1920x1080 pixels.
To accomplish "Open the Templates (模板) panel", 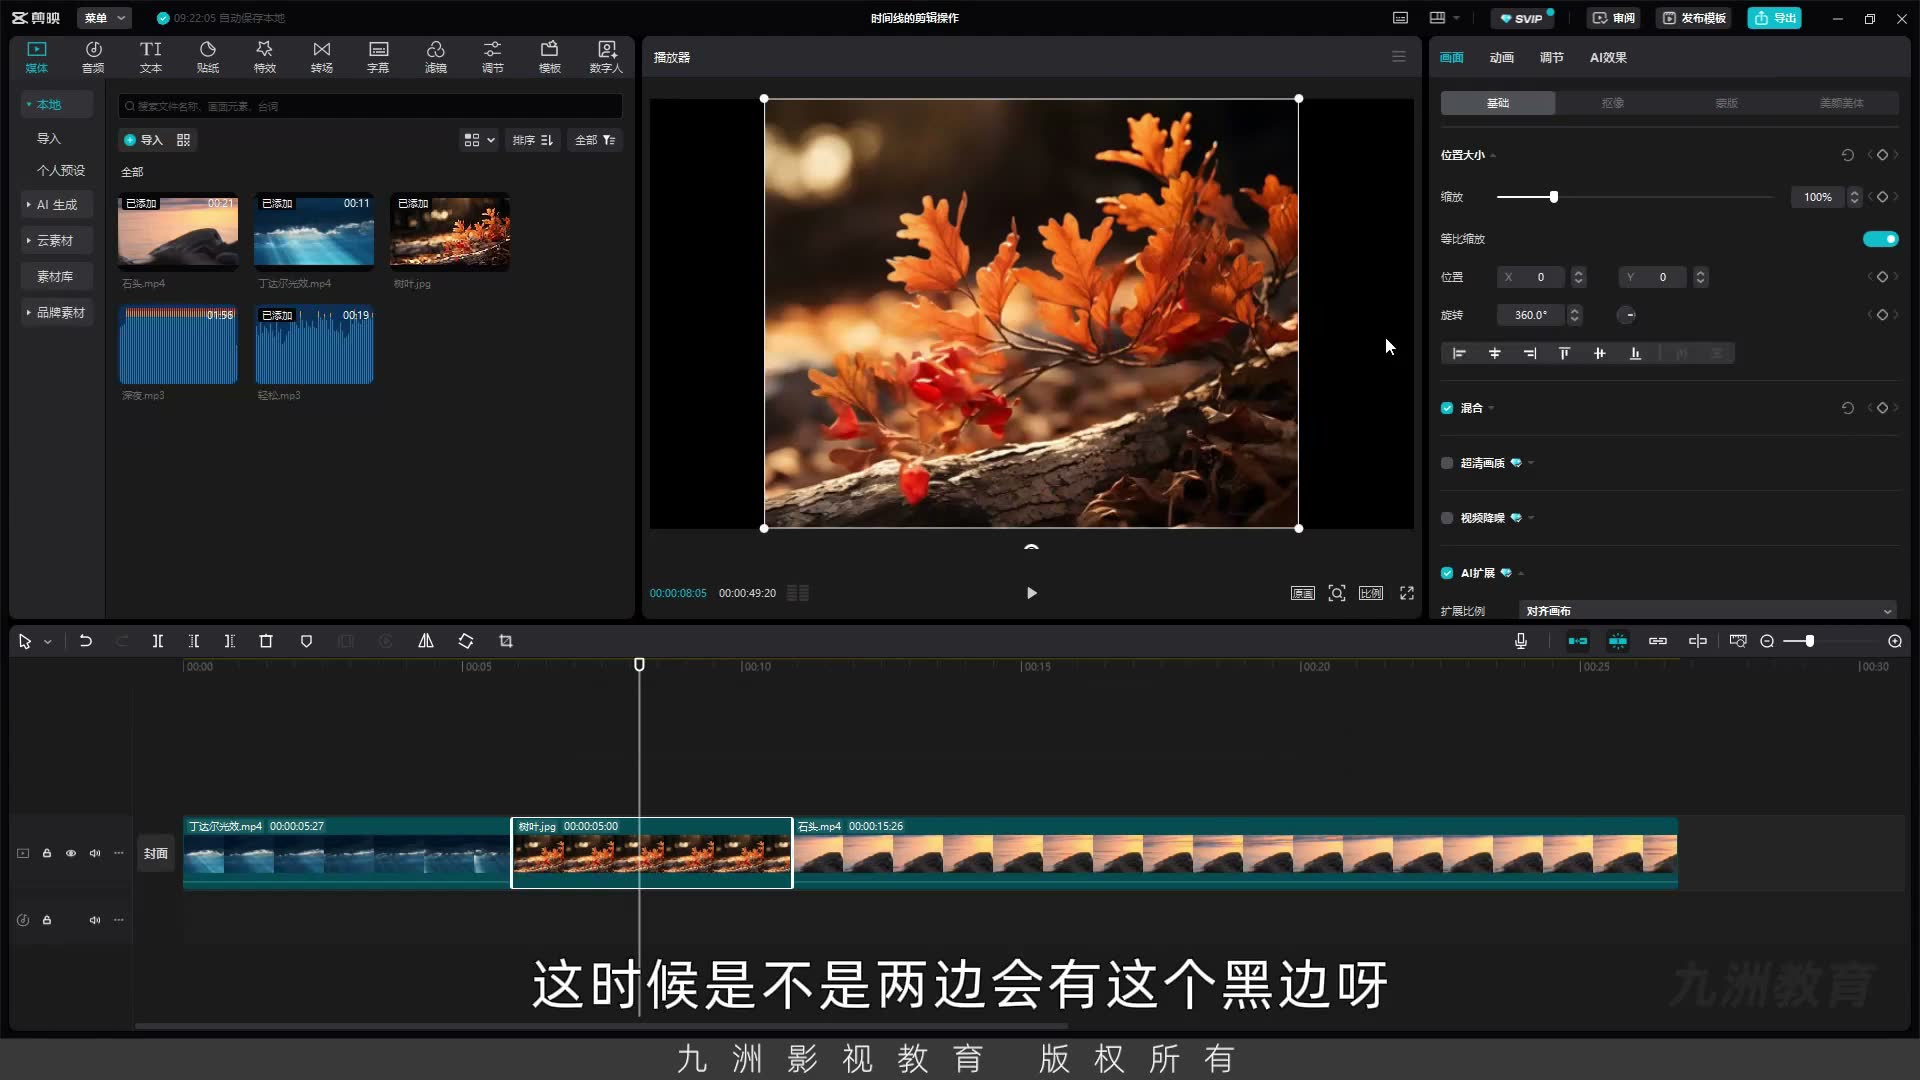I will click(549, 57).
